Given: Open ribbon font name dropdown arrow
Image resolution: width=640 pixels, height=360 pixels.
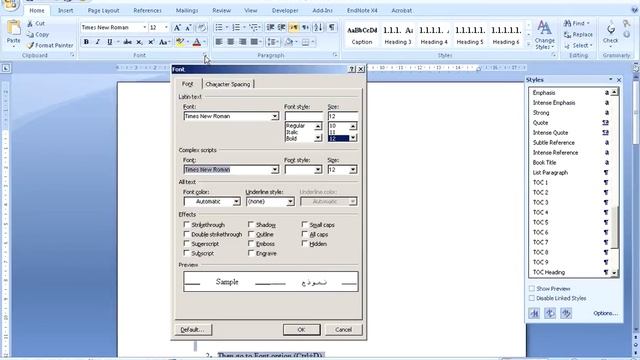Looking at the screenshot, I should pos(144,27).
